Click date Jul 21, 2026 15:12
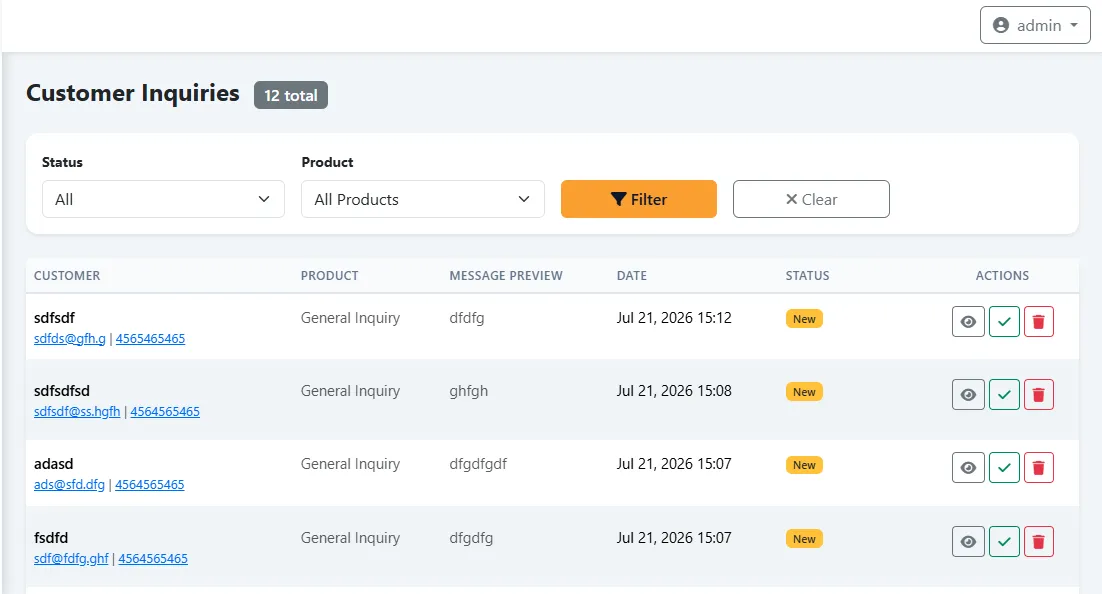 point(674,318)
